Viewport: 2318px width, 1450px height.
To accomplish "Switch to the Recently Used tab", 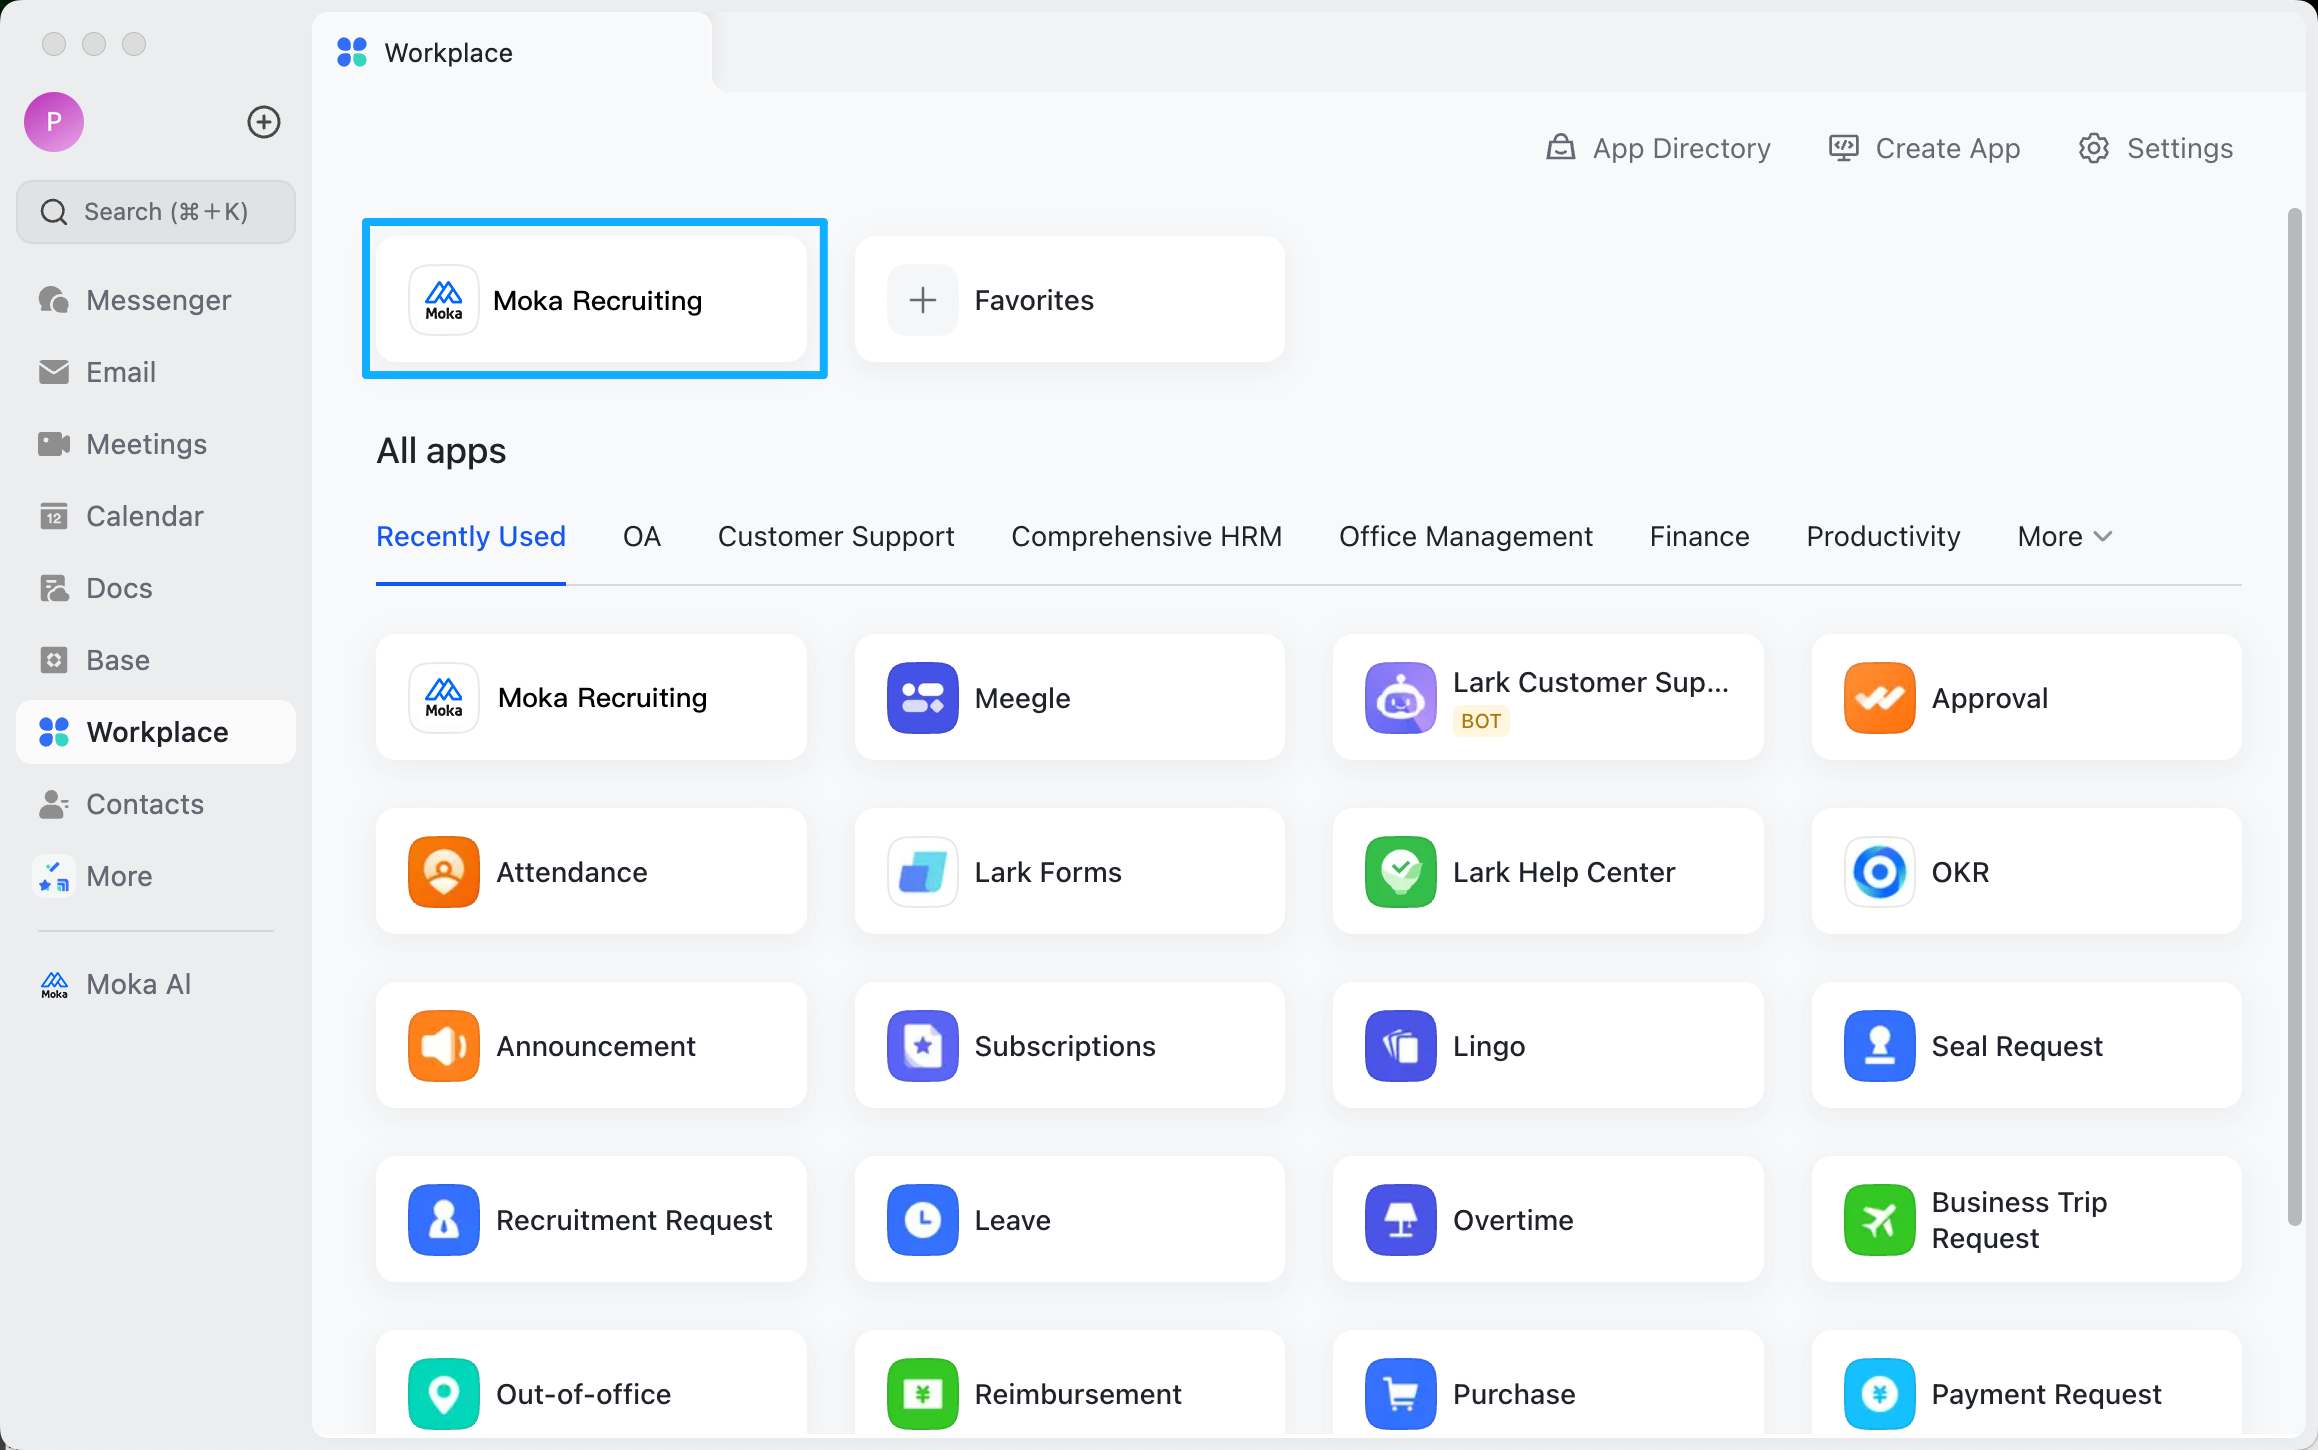I will 471,537.
